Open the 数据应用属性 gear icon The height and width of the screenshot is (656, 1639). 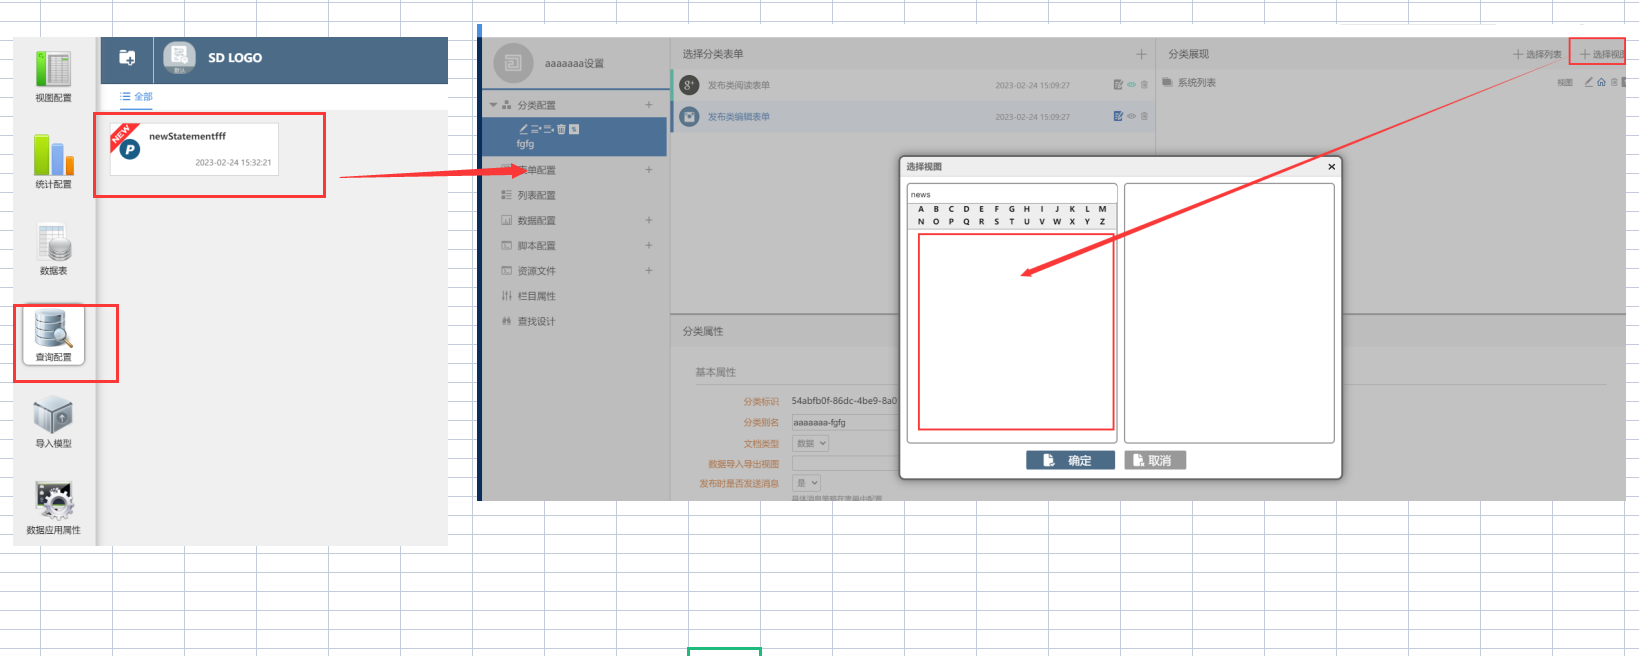pyautogui.click(x=53, y=508)
